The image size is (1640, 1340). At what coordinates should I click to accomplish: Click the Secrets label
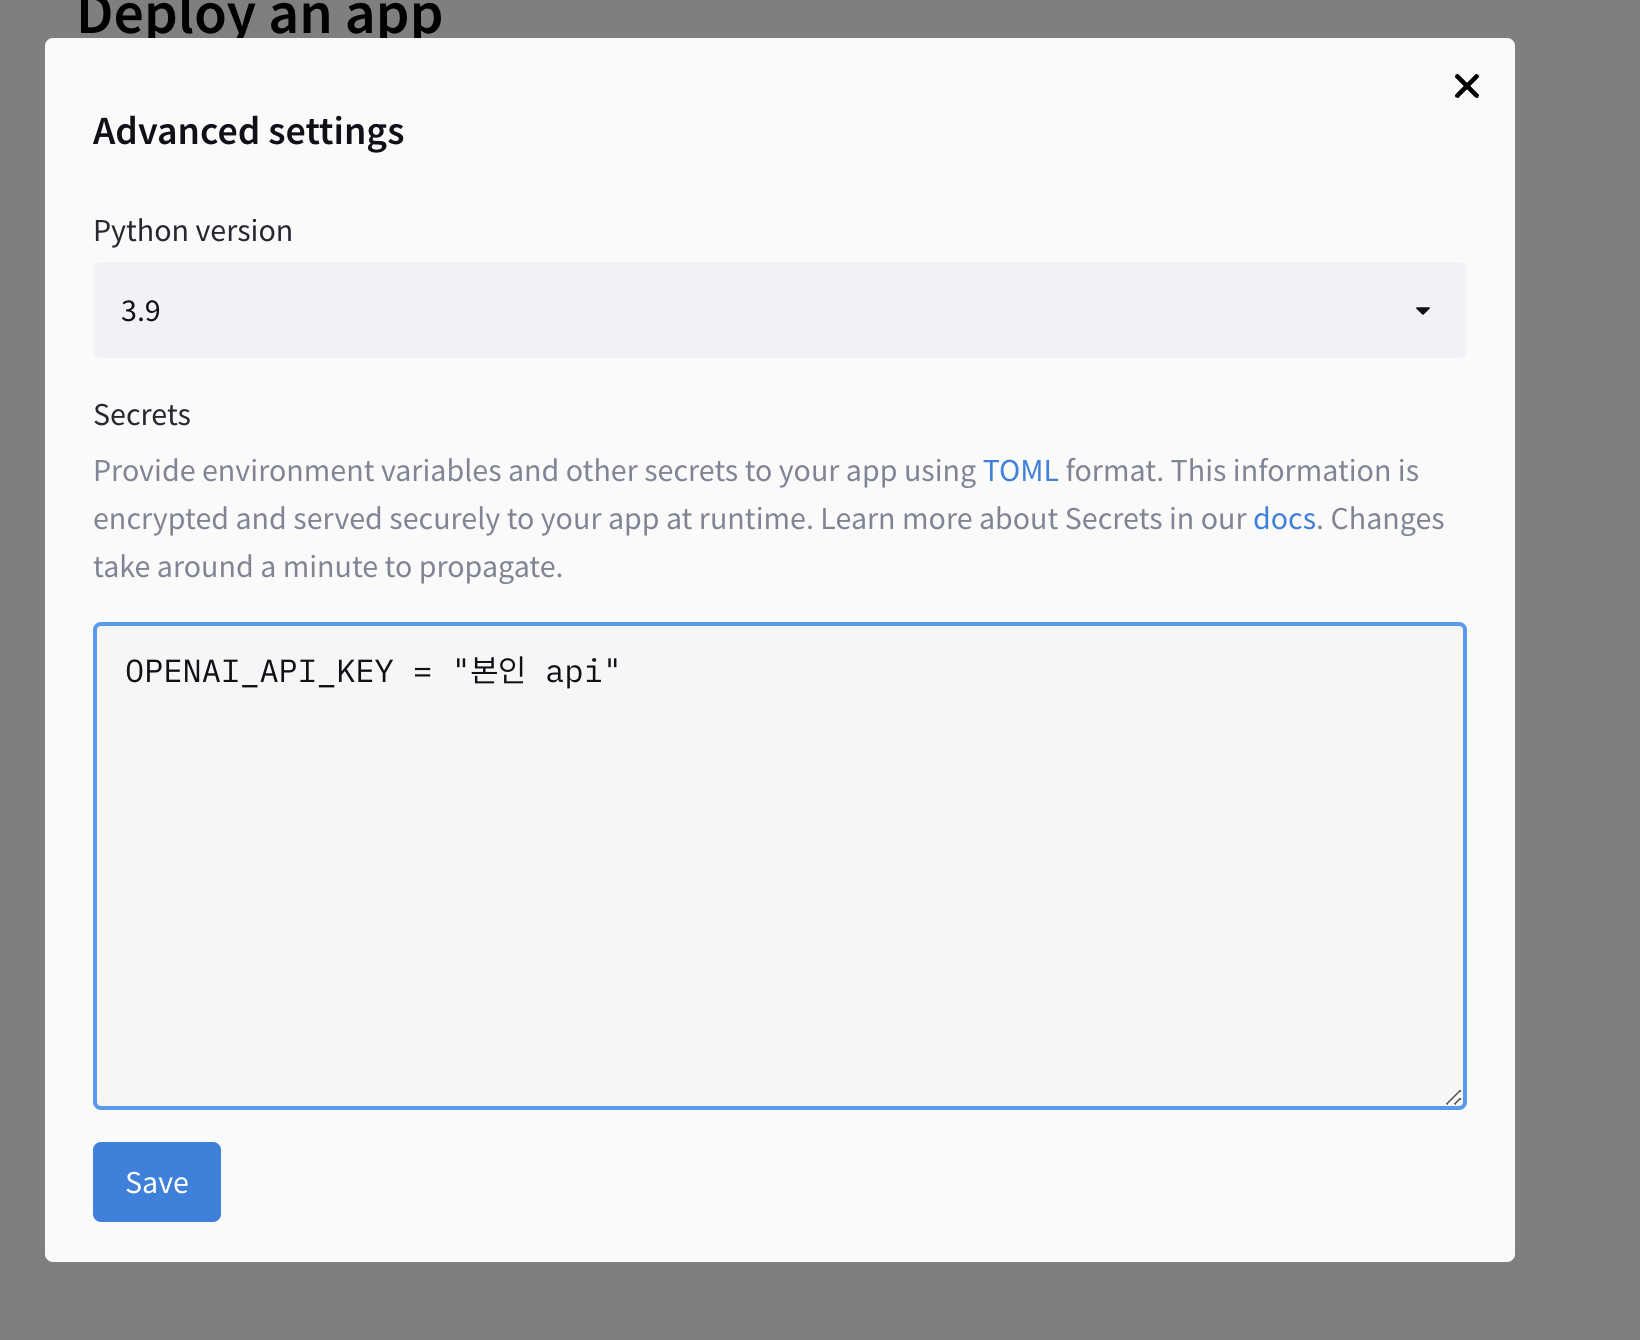click(142, 415)
